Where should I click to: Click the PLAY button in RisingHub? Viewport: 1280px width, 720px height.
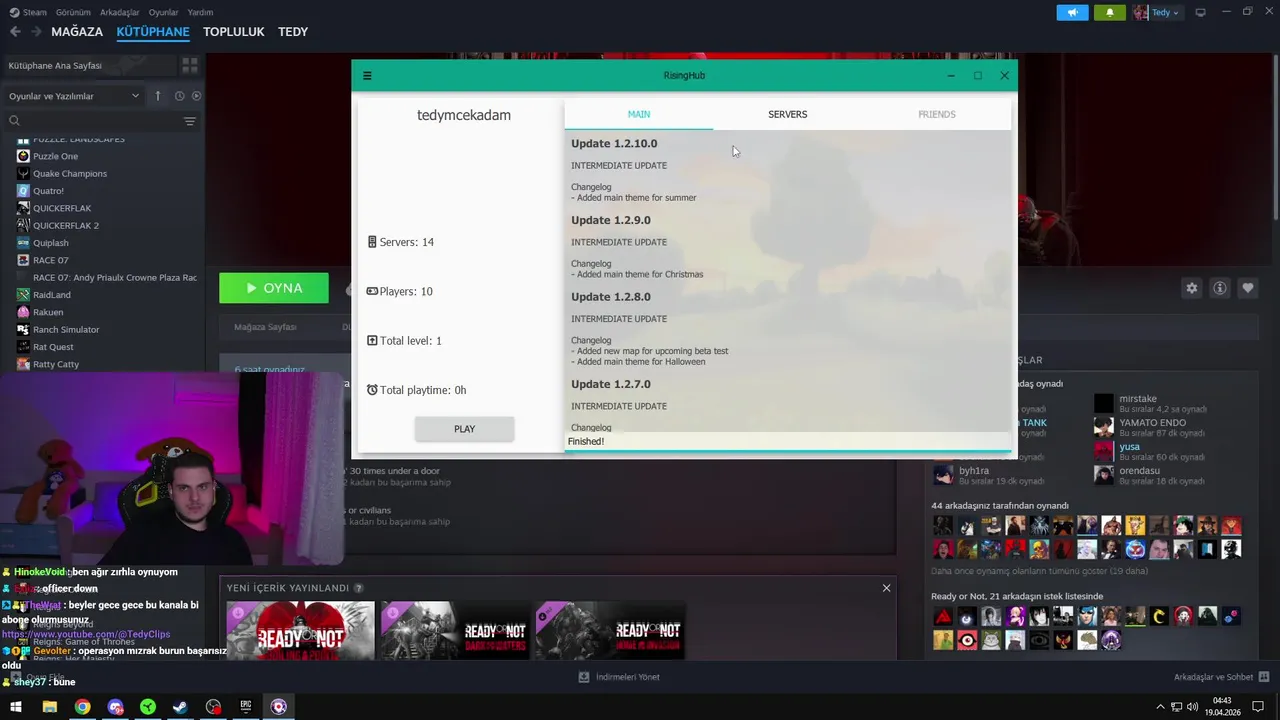464,429
